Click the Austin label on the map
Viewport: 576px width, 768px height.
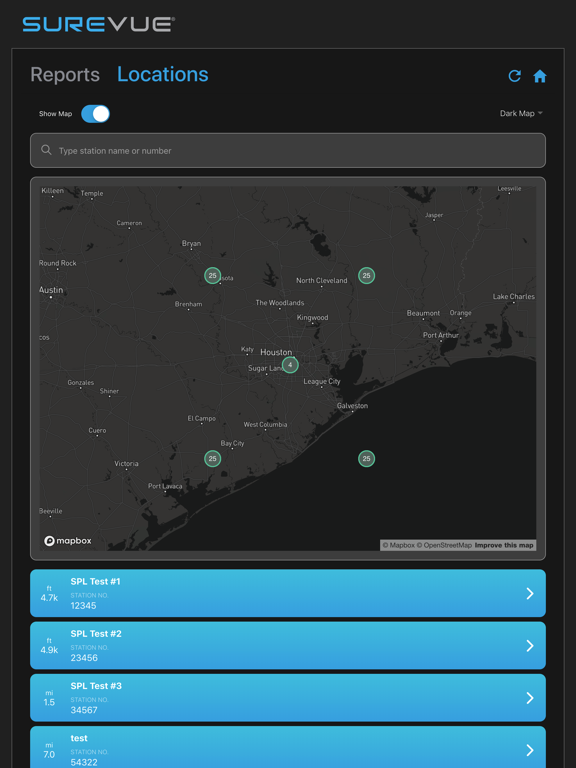(x=51, y=290)
